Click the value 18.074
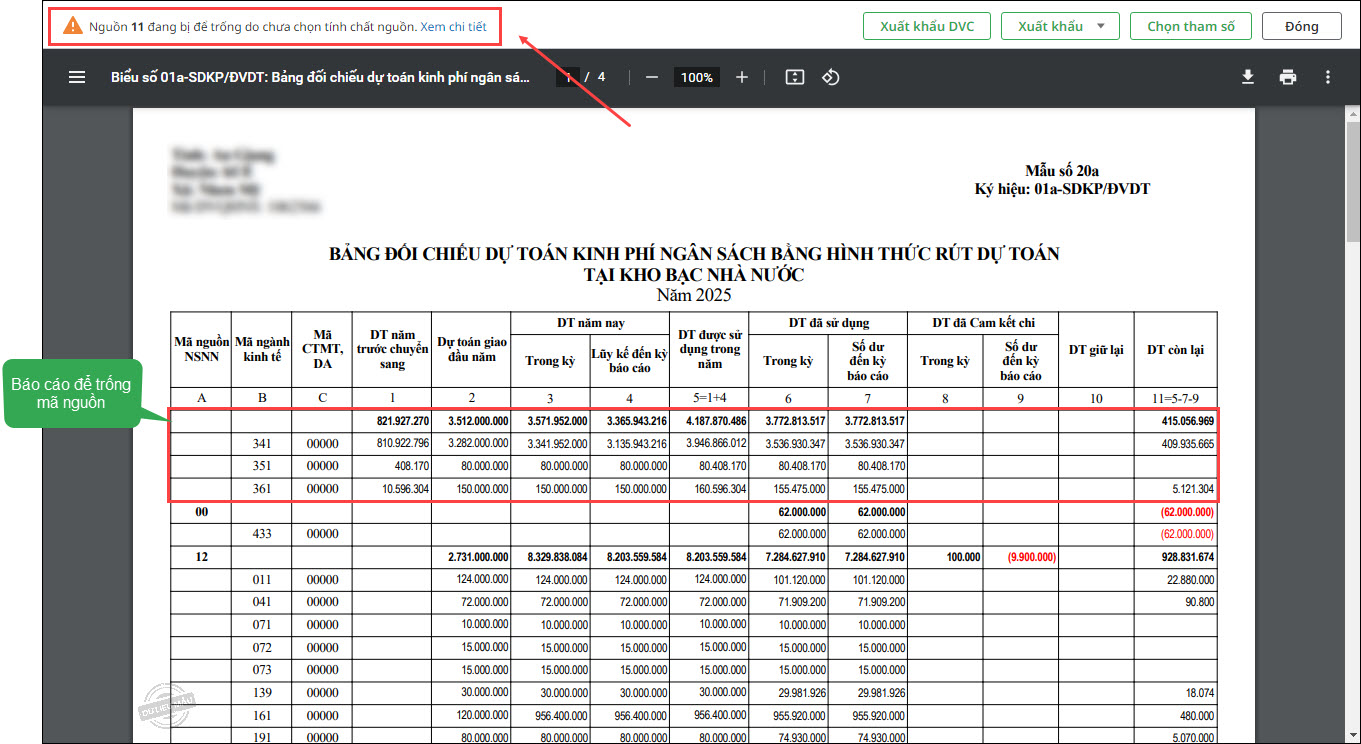 pyautogui.click(x=1198, y=693)
